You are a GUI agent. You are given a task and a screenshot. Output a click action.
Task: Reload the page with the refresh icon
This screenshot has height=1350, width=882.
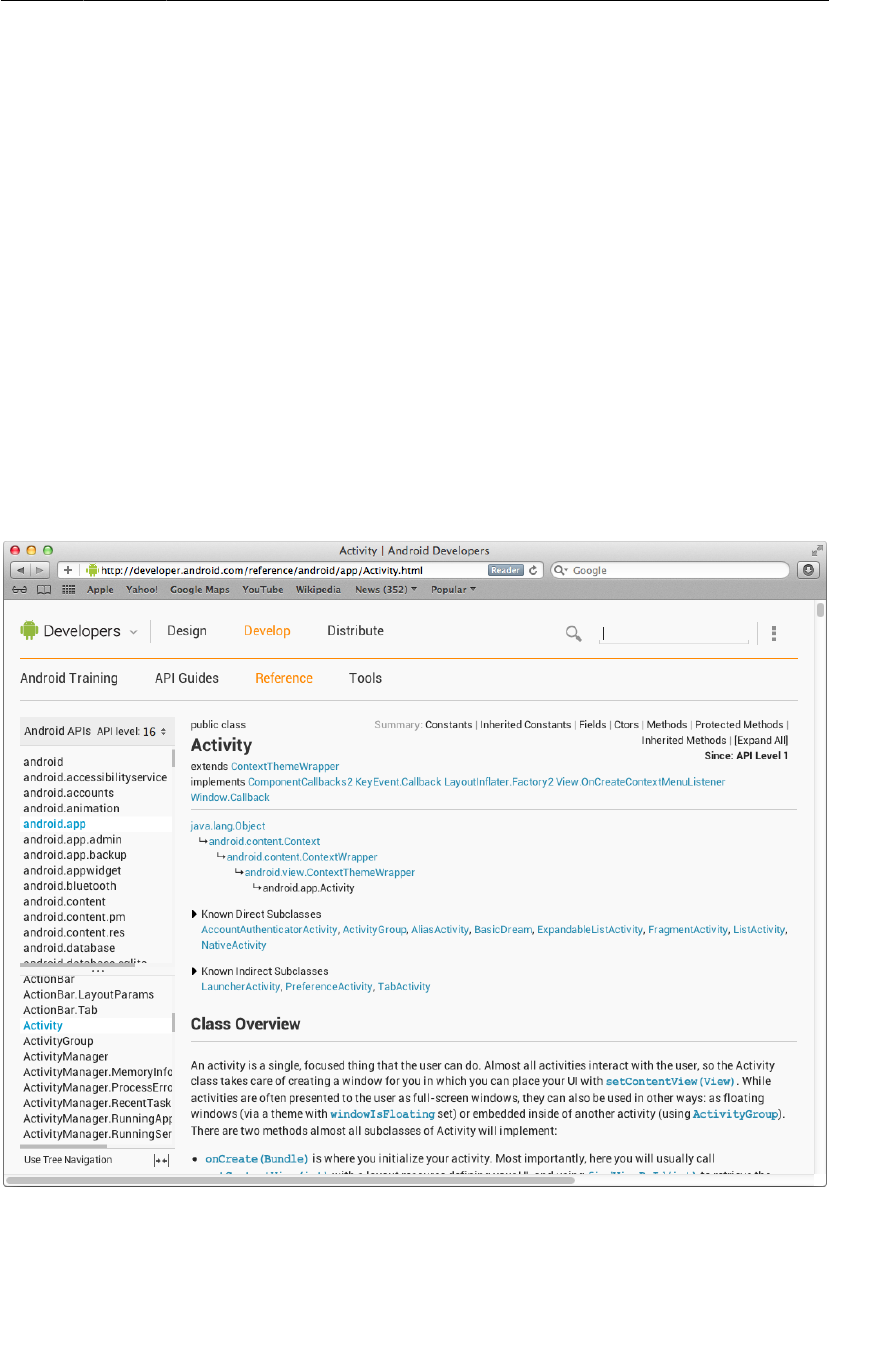pos(533,570)
